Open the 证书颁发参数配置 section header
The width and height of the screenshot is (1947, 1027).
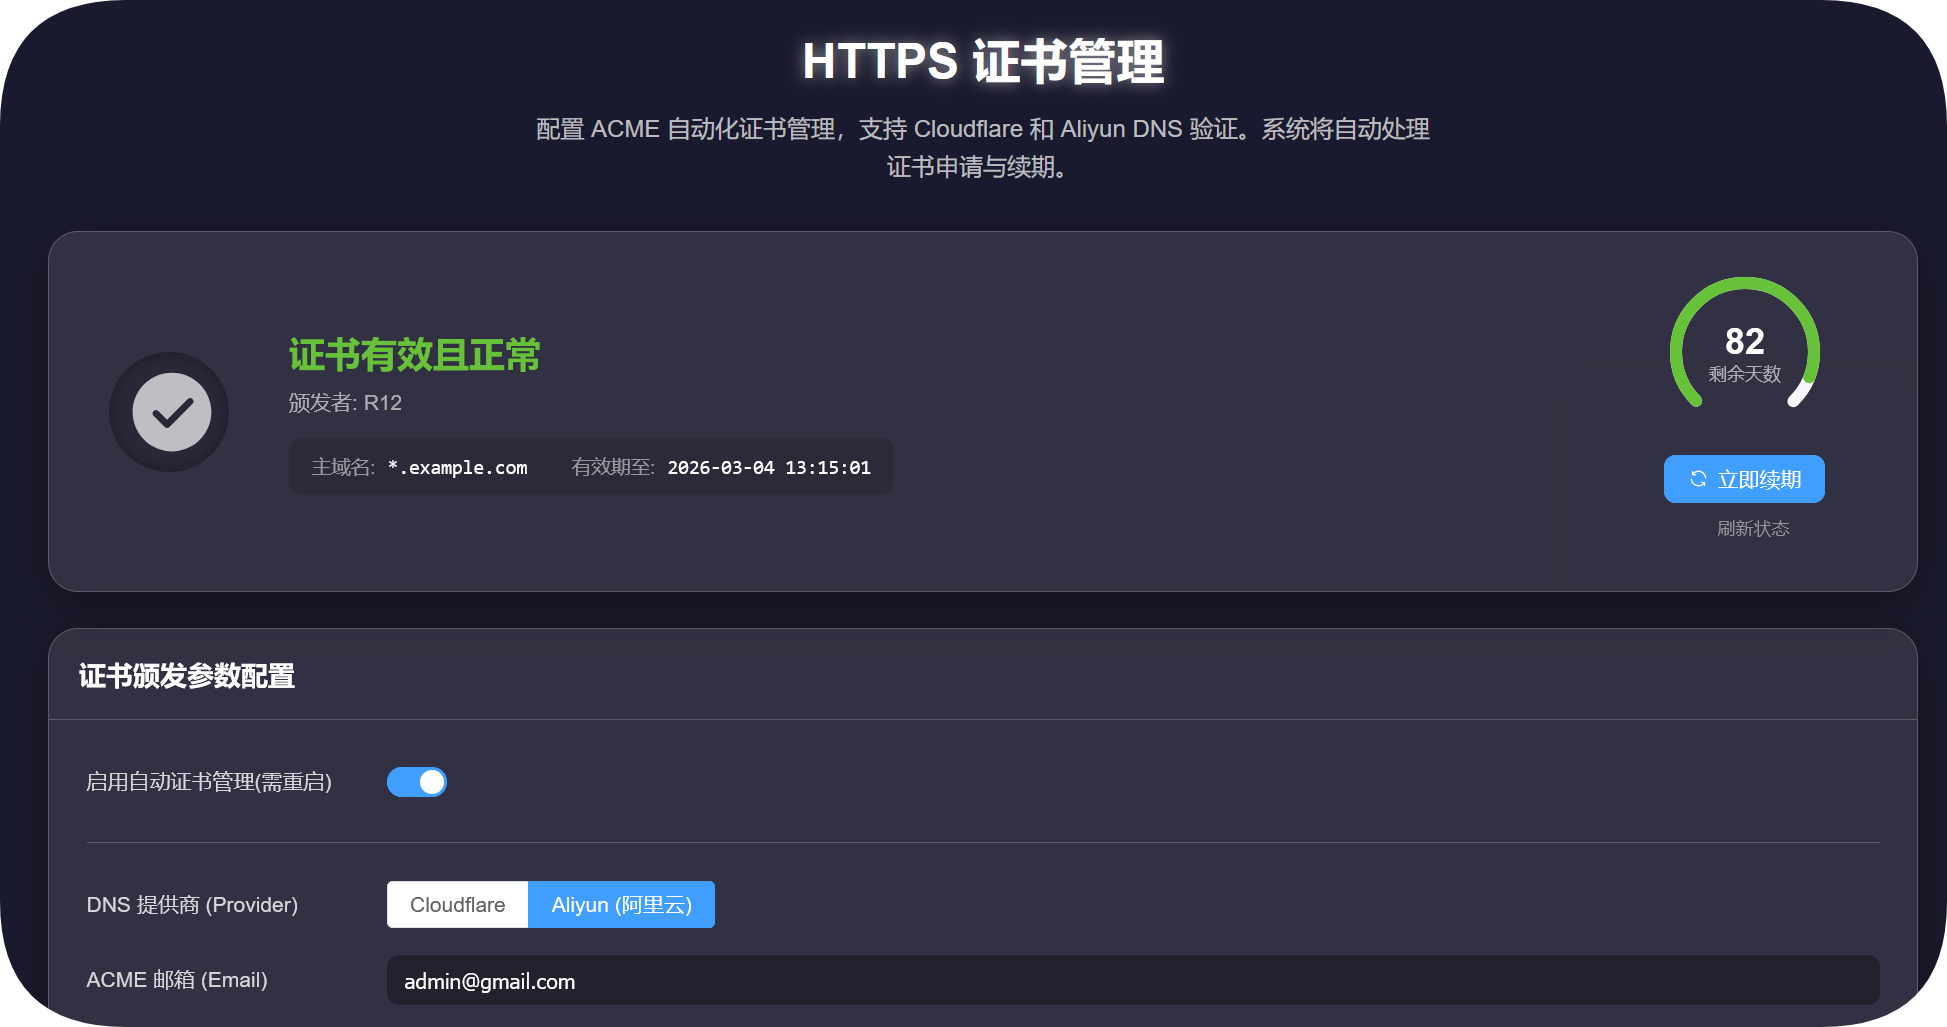tap(187, 677)
